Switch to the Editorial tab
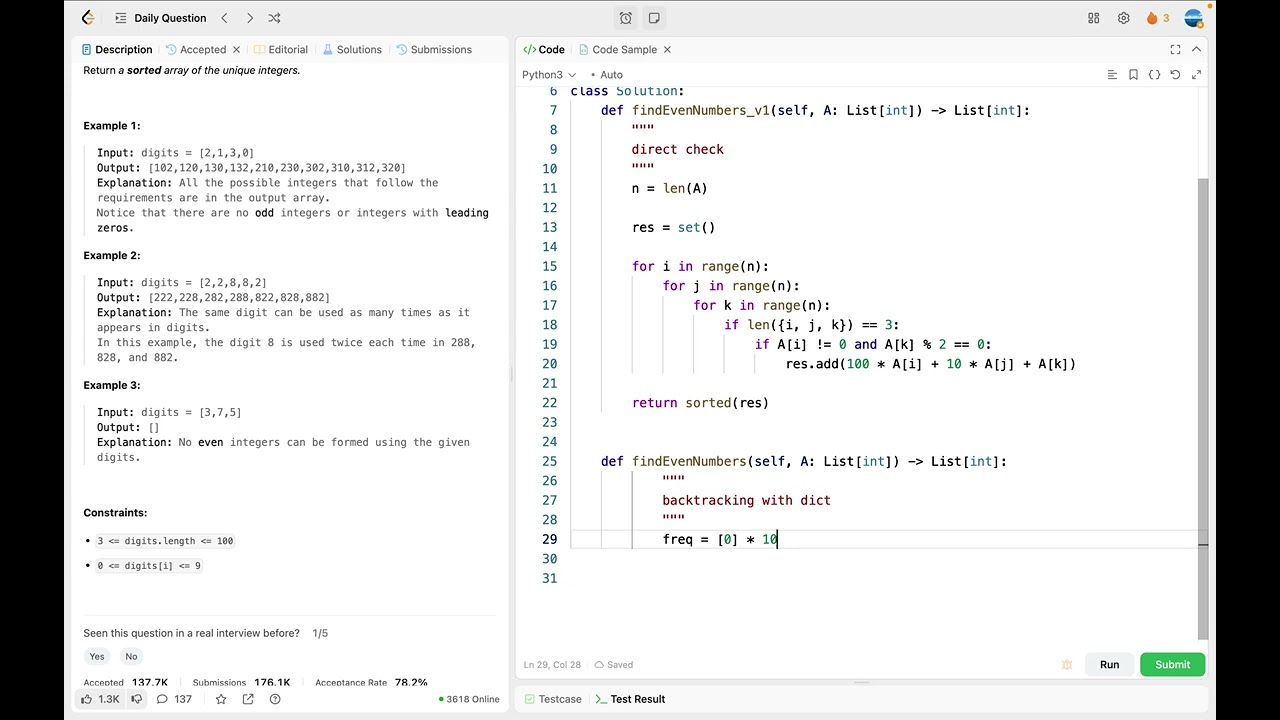This screenshot has height=720, width=1280. coord(281,49)
